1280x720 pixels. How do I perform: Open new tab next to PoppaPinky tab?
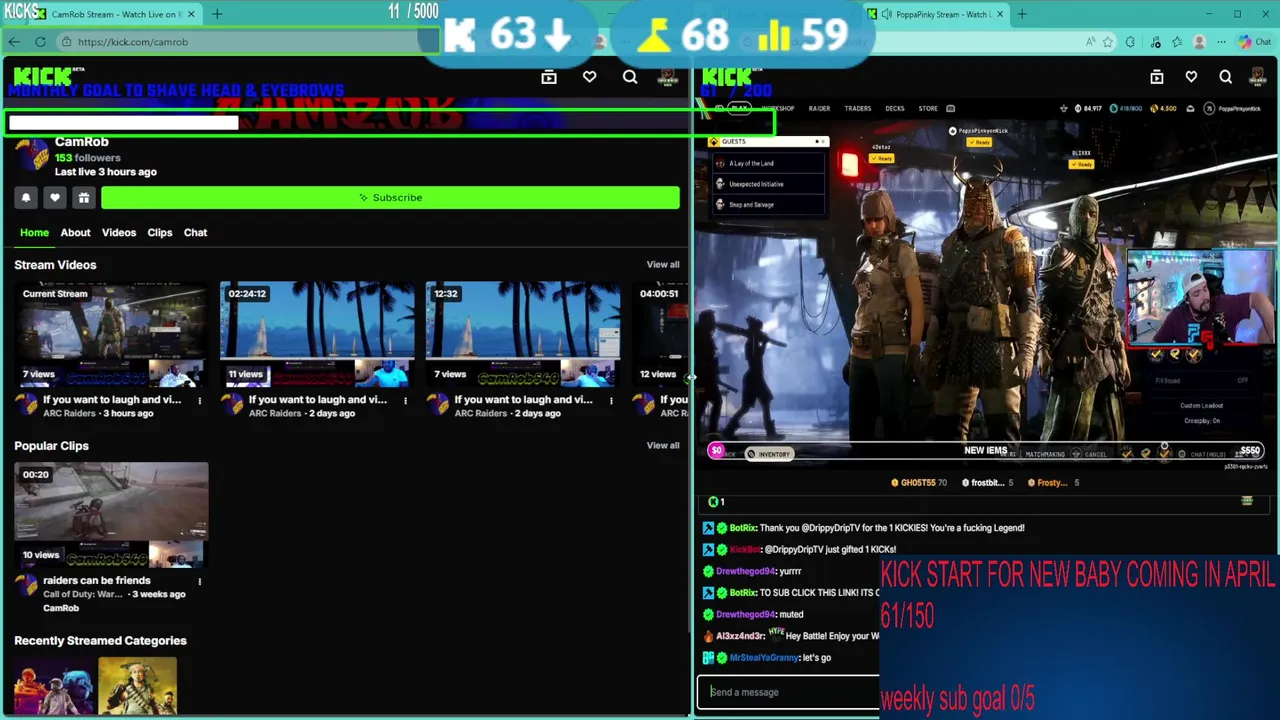coord(1023,14)
